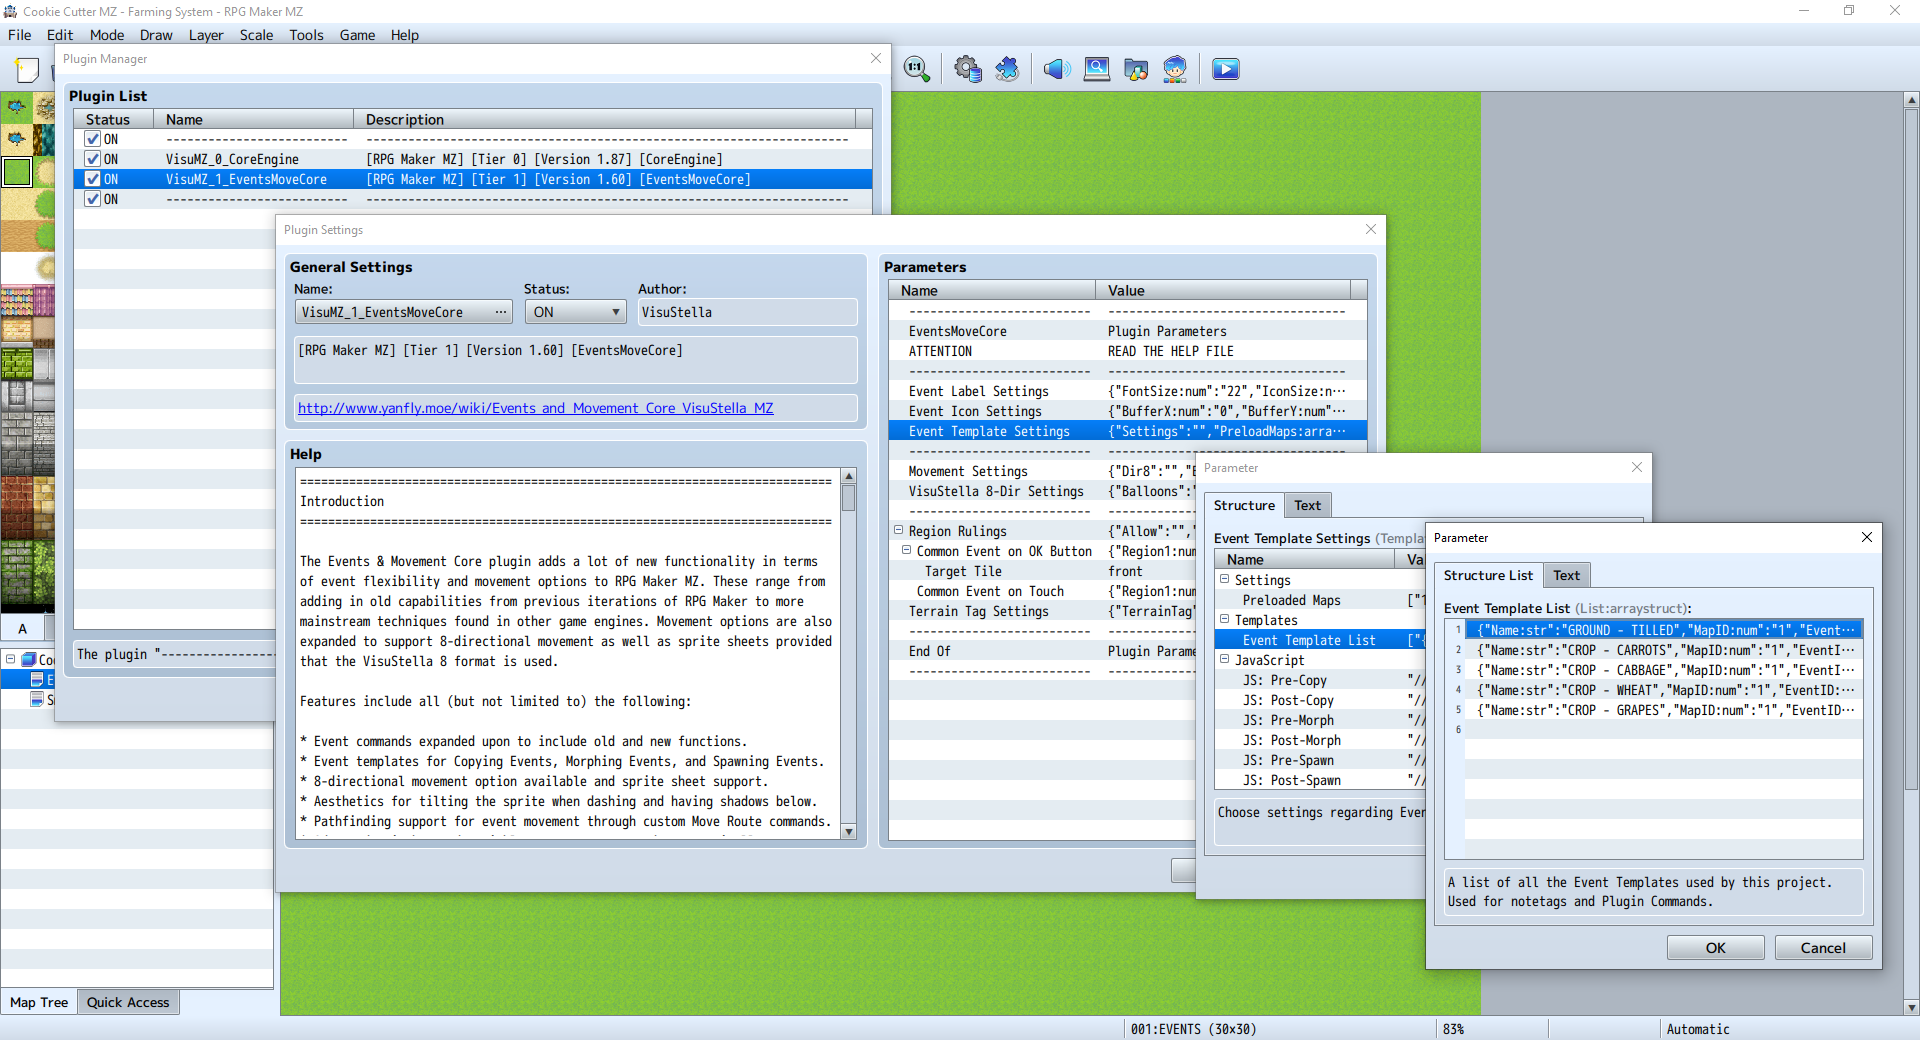
Task: Open the File menu
Action: point(19,35)
